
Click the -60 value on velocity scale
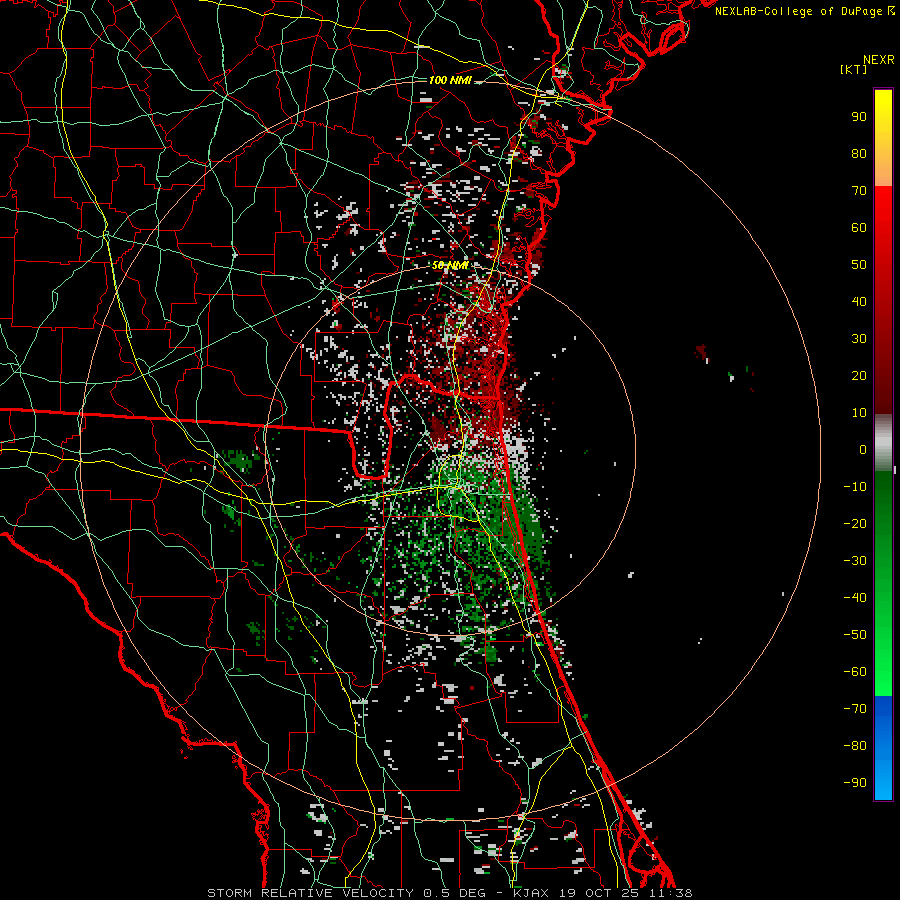[x=855, y=672]
